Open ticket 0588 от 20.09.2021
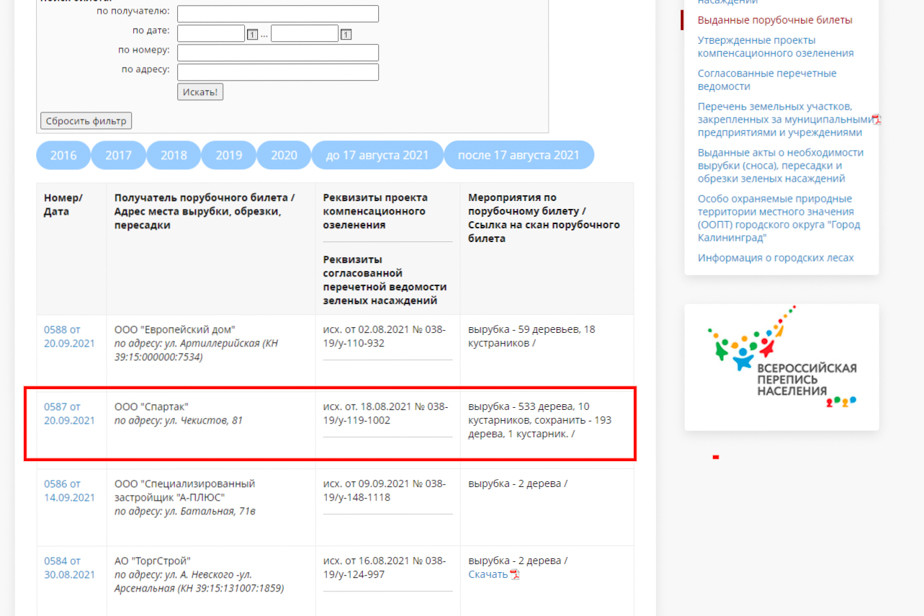Viewport: 924px width, 616px height. coord(69,336)
